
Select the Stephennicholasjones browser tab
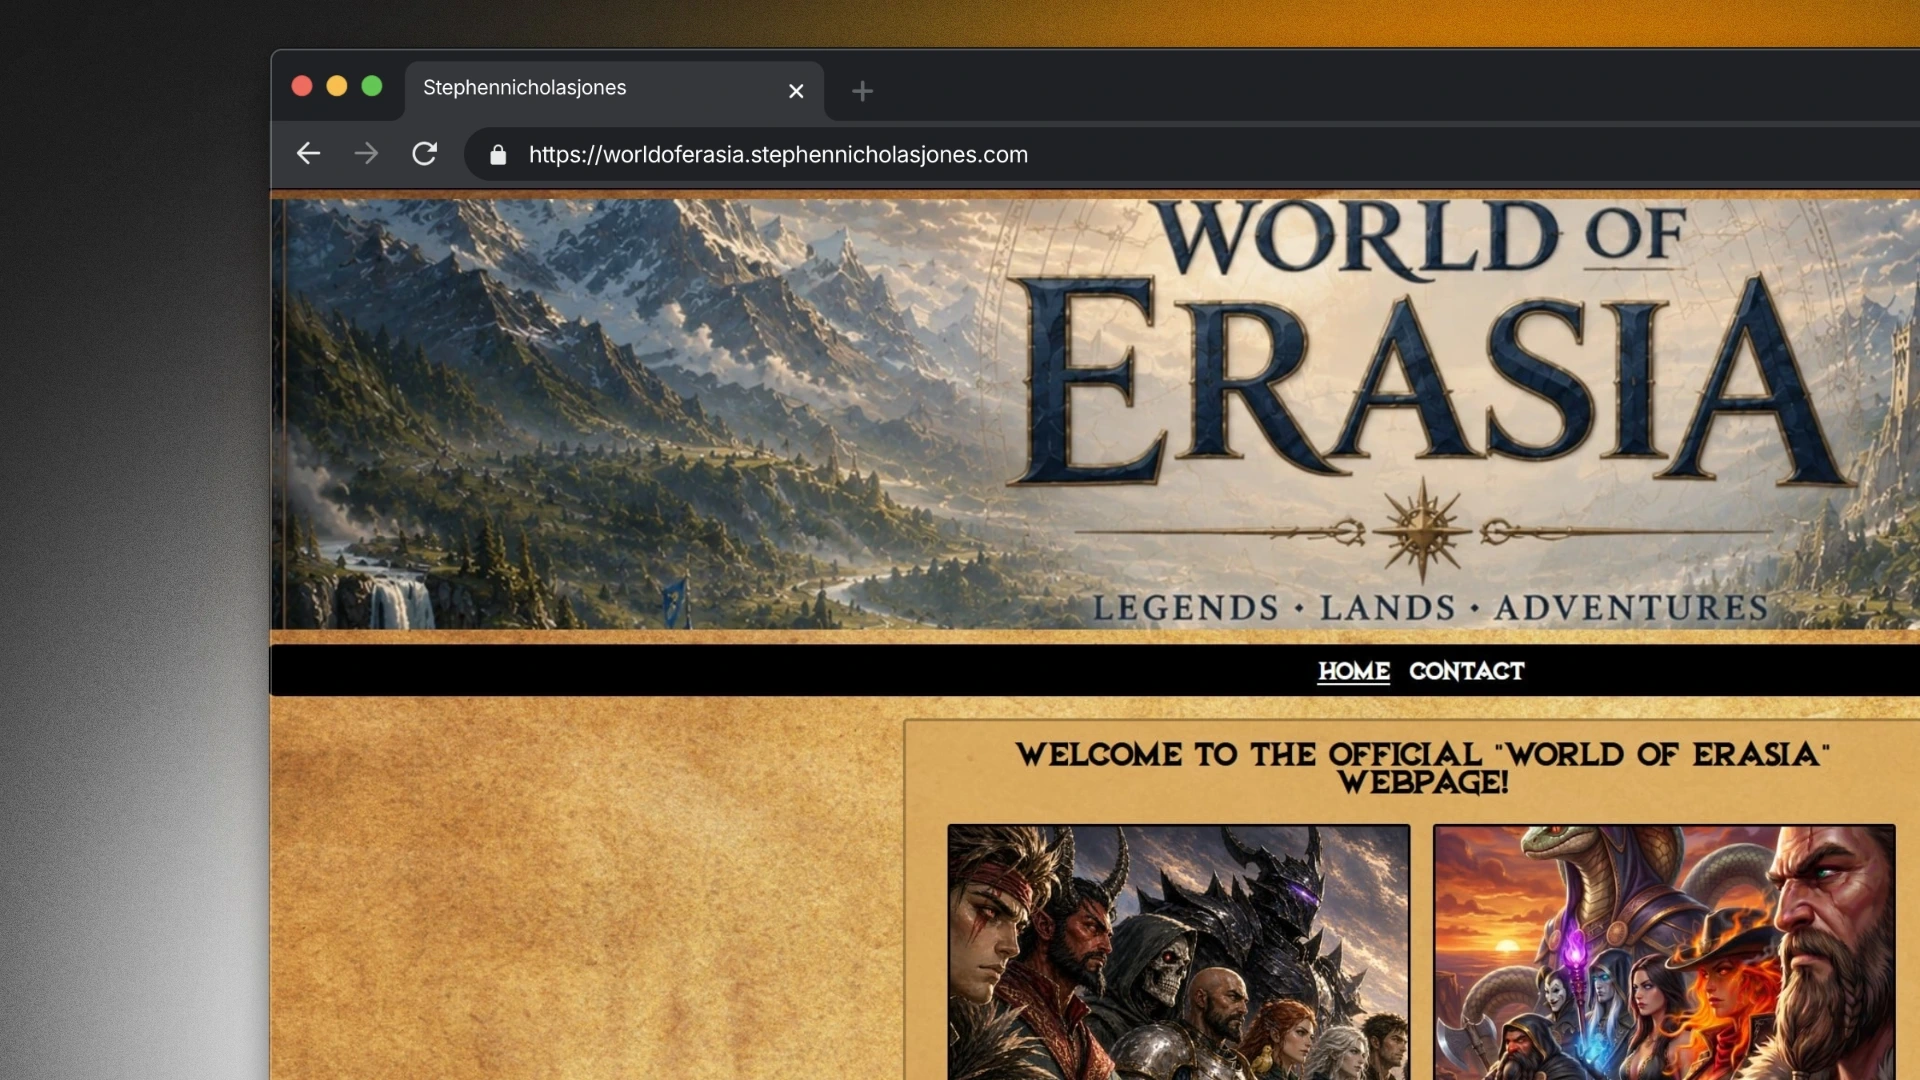[614, 90]
